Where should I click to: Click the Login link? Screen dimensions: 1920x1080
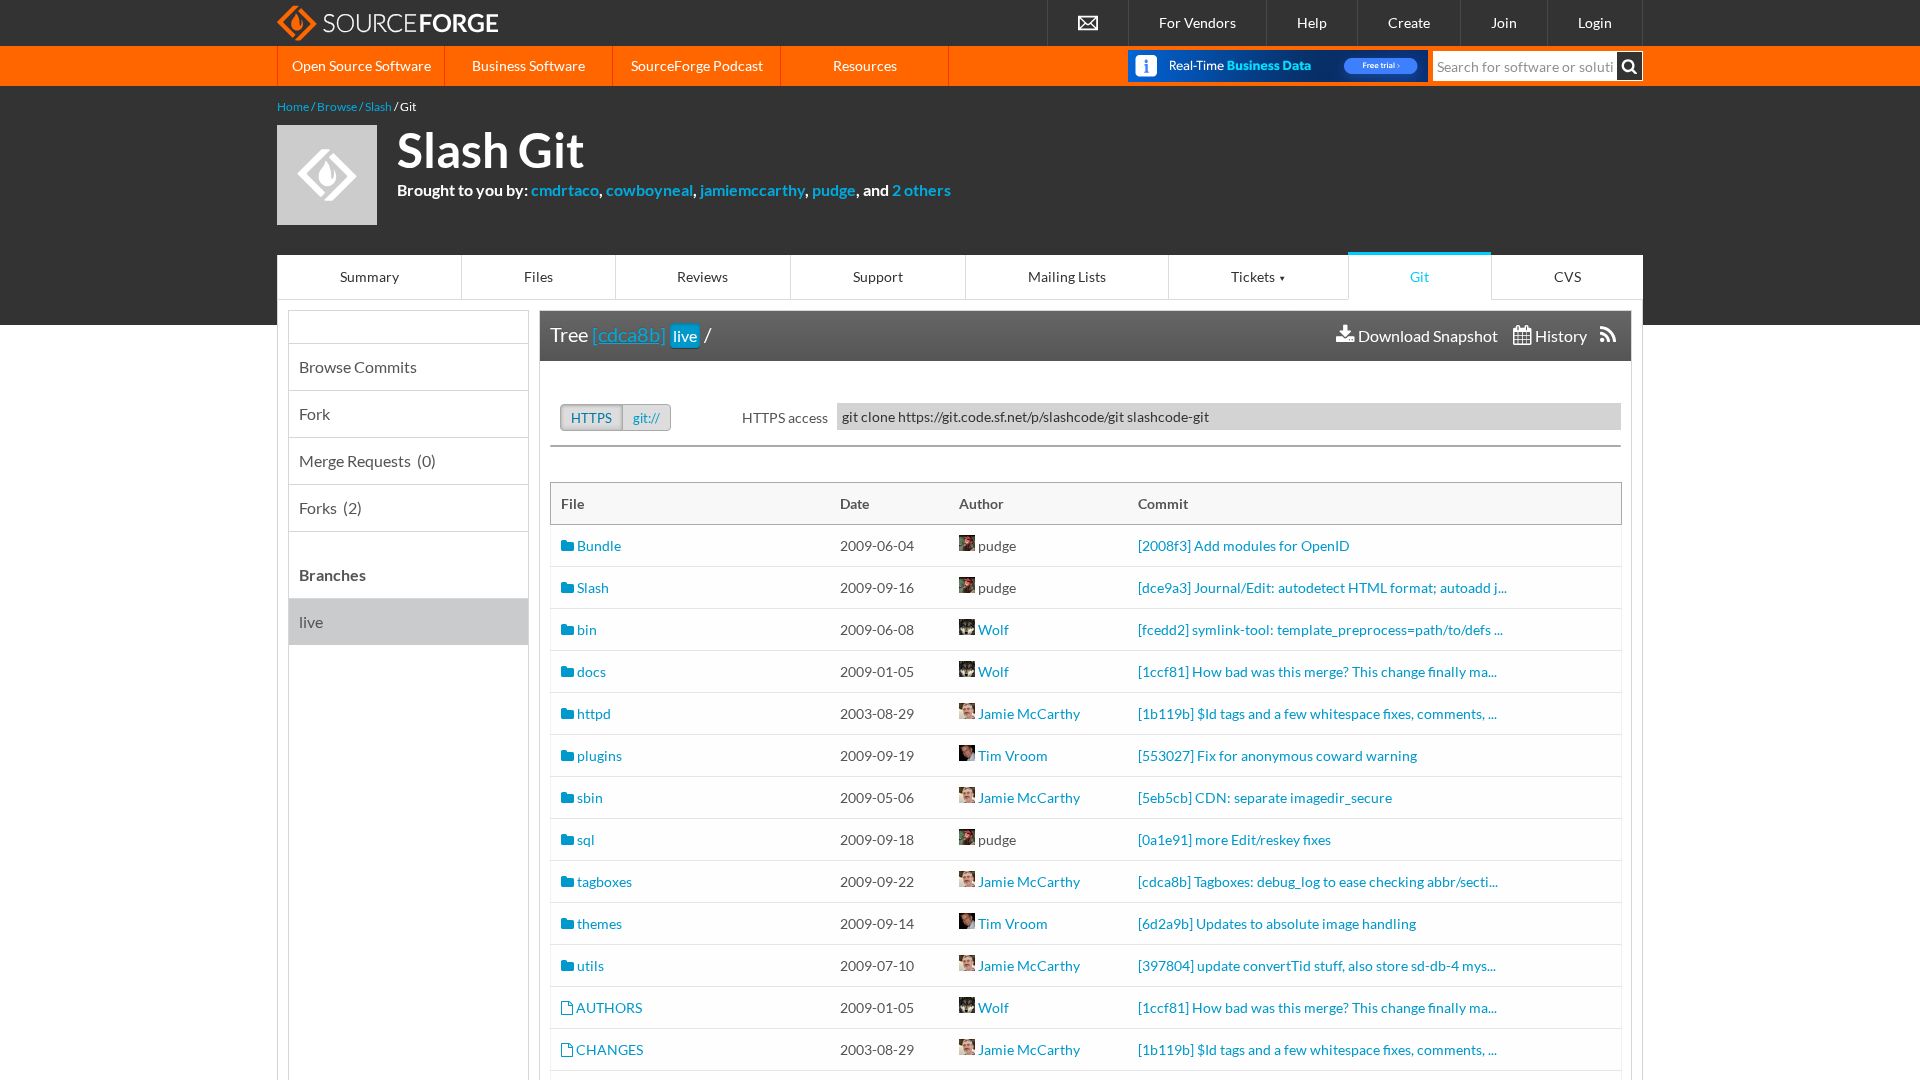1595,23
